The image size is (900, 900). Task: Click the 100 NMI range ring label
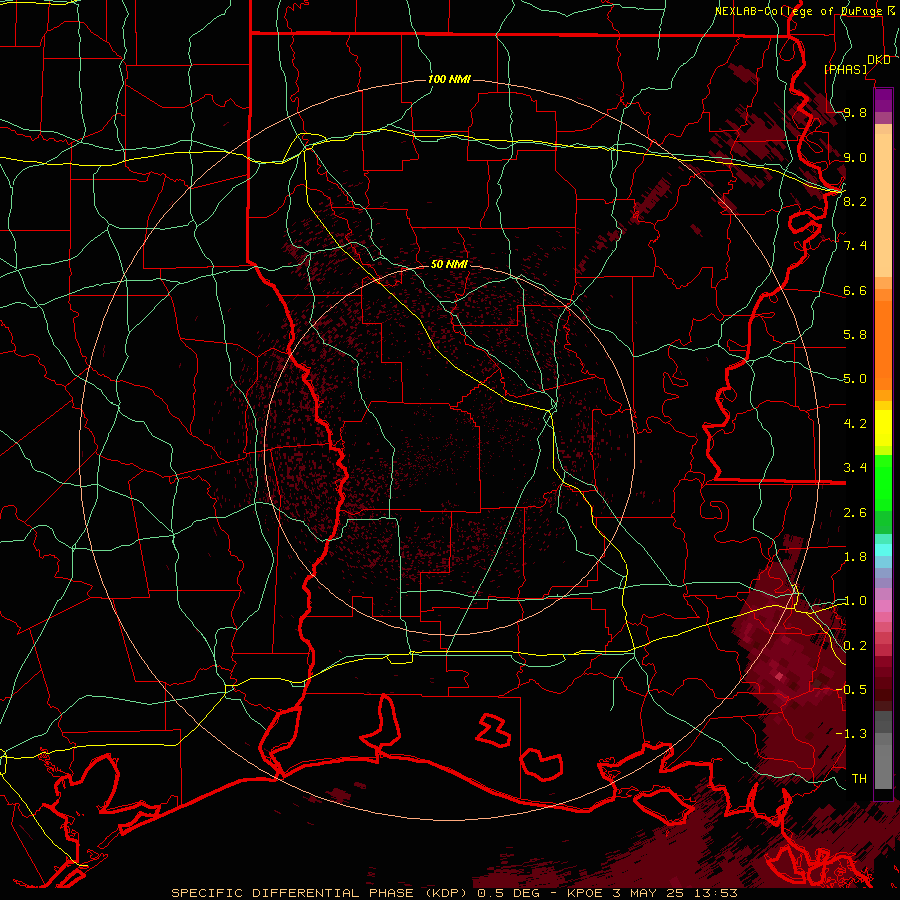449,79
